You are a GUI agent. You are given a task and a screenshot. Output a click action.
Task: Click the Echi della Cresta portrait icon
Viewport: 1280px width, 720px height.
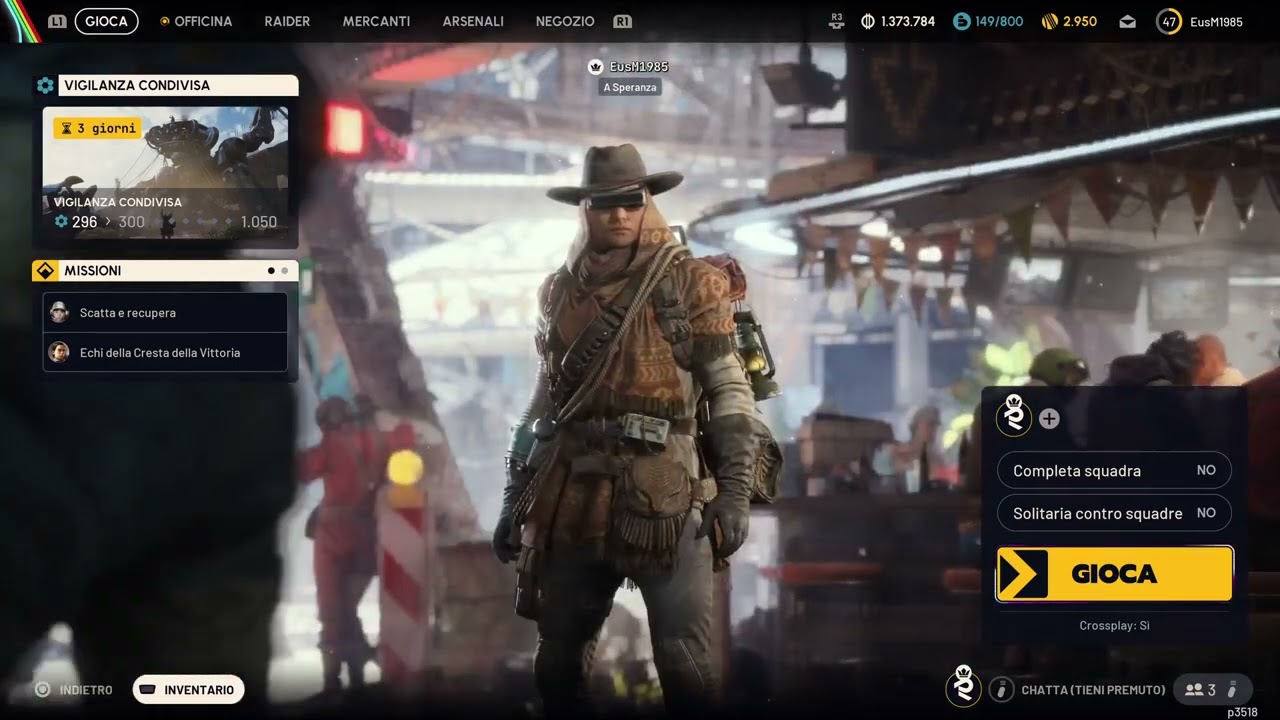pyautogui.click(x=59, y=352)
